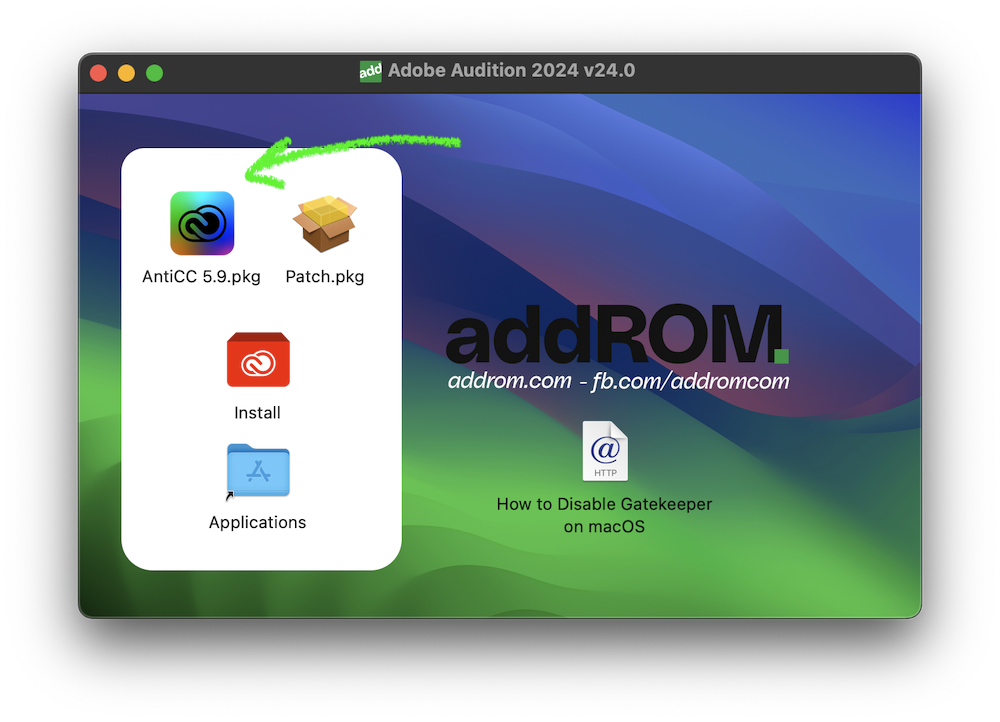
Task: Open the Applications folder shortcut icon
Action: tap(258, 471)
